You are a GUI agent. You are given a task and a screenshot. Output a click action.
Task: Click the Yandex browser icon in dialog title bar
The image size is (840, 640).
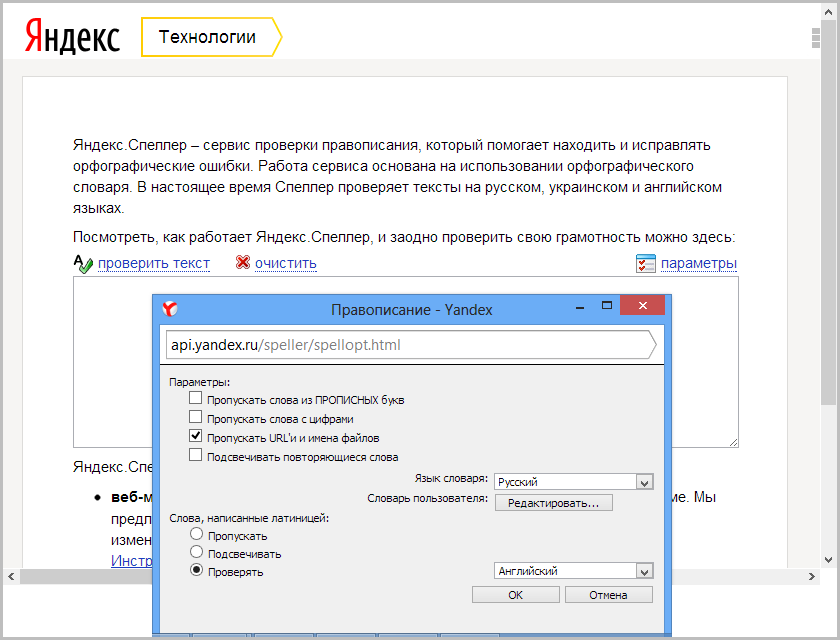(170, 308)
